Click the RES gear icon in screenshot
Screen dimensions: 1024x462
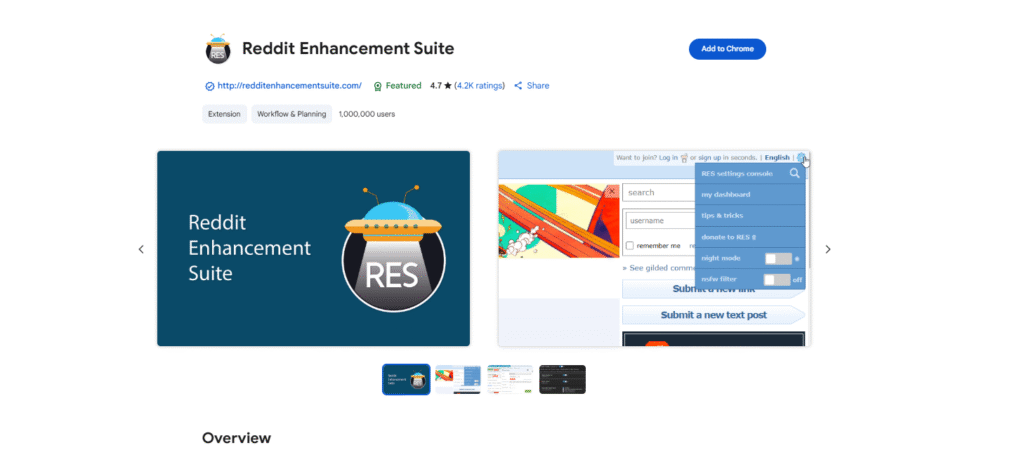[802, 158]
